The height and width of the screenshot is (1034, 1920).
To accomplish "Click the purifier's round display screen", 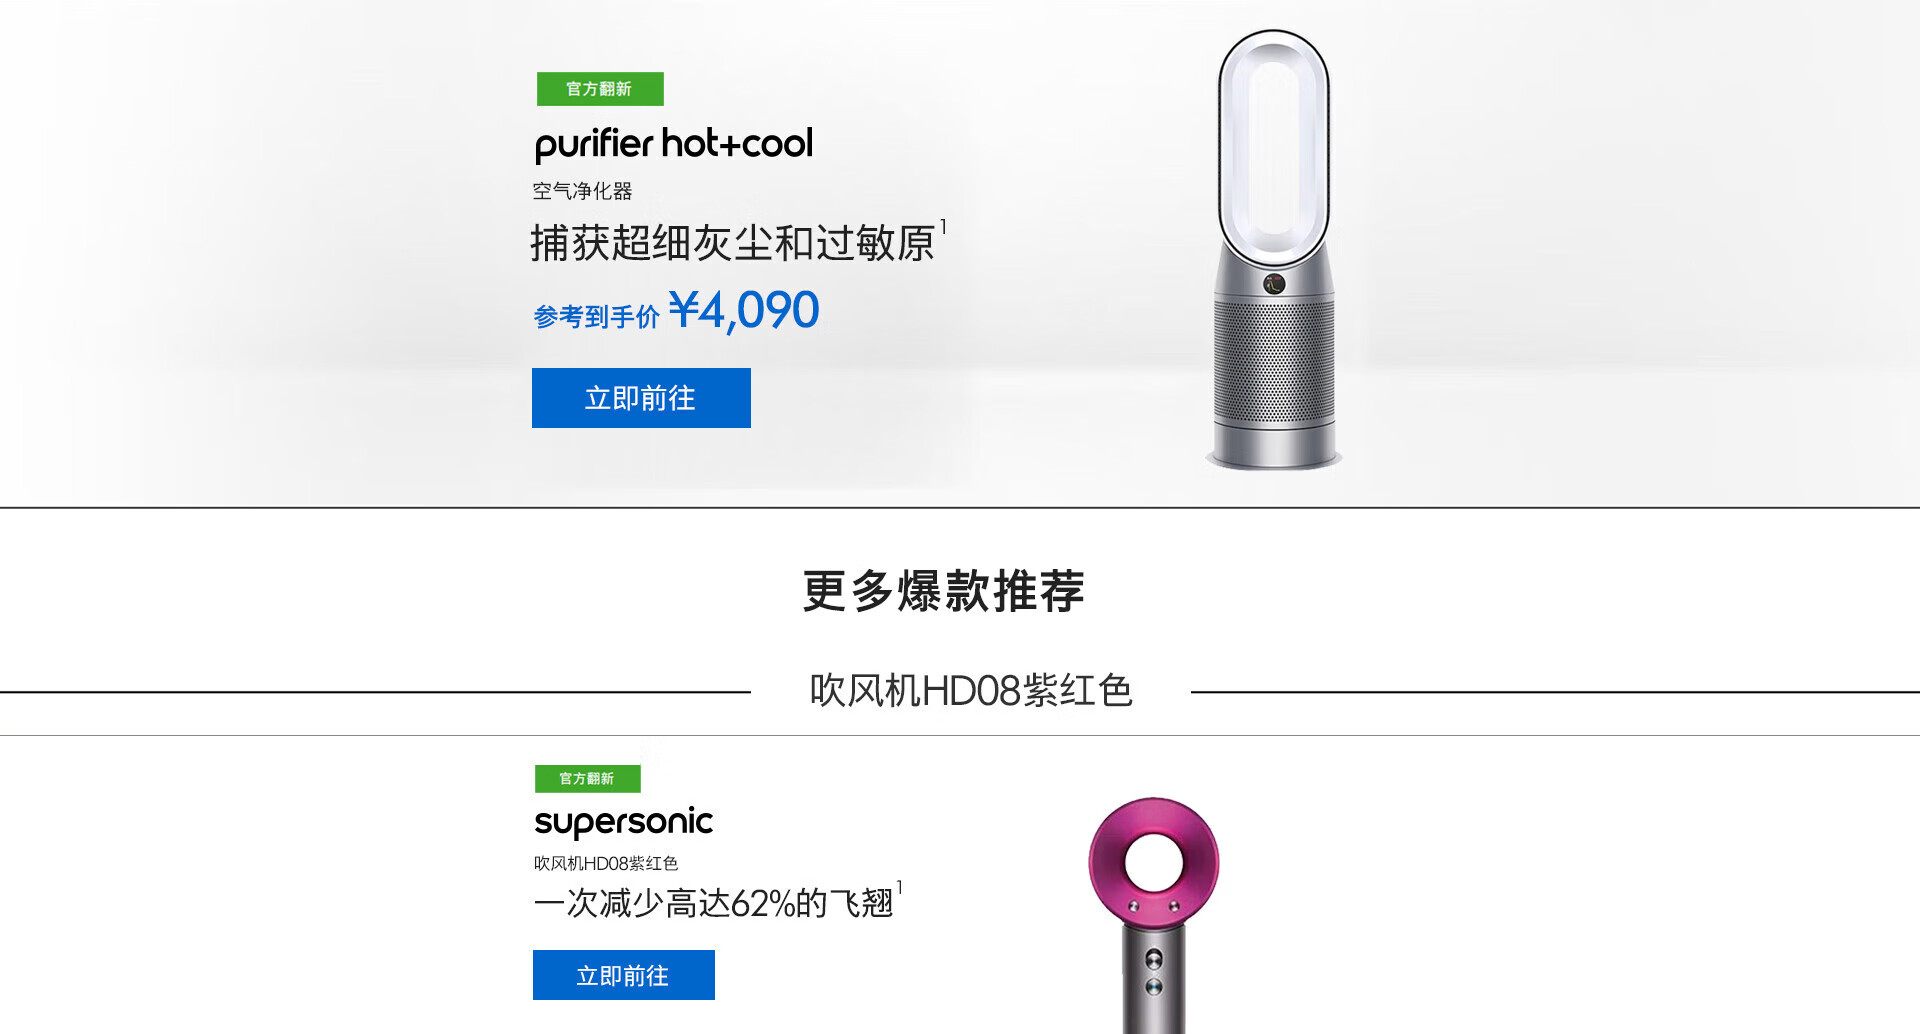I will pos(1274,284).
